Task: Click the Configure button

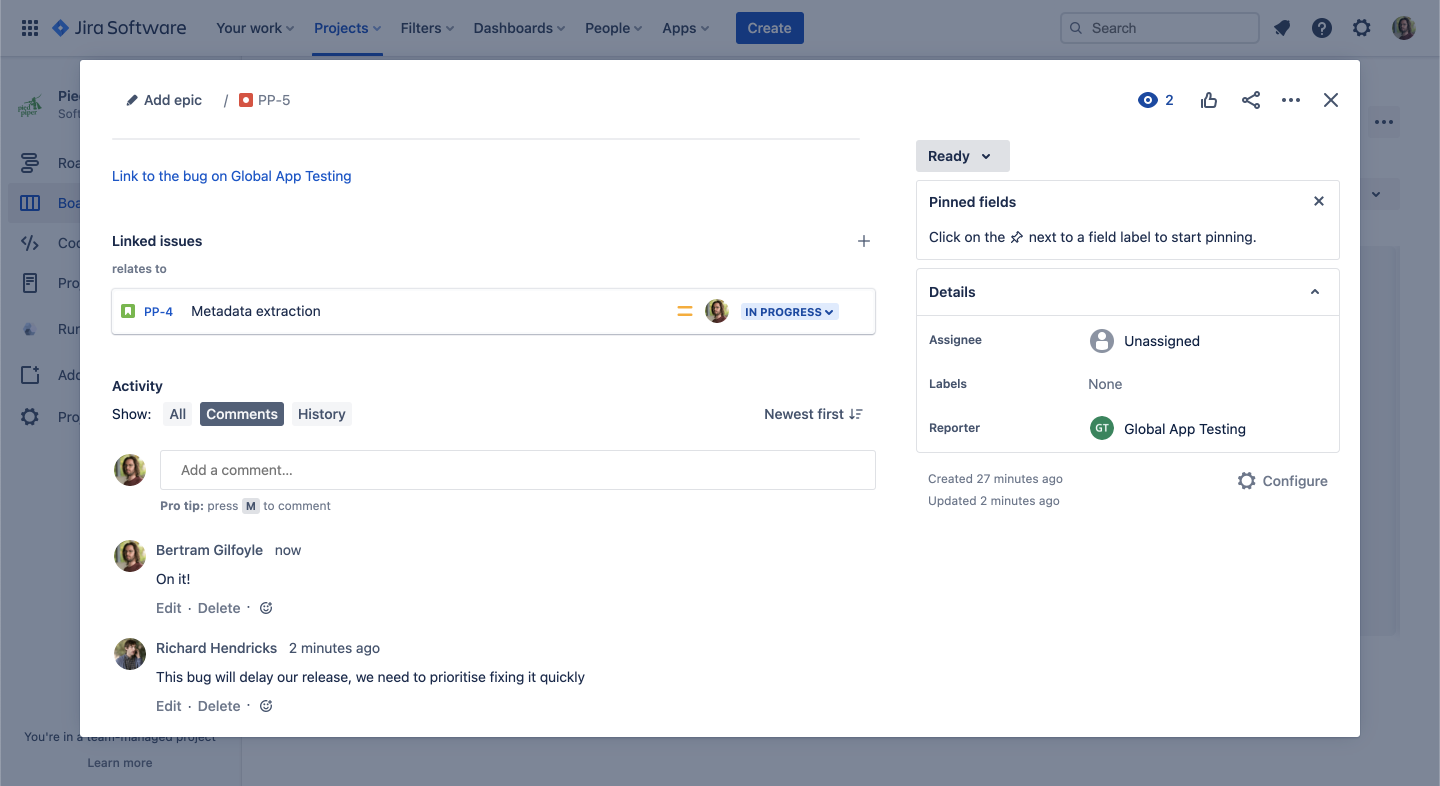Action: [1283, 481]
